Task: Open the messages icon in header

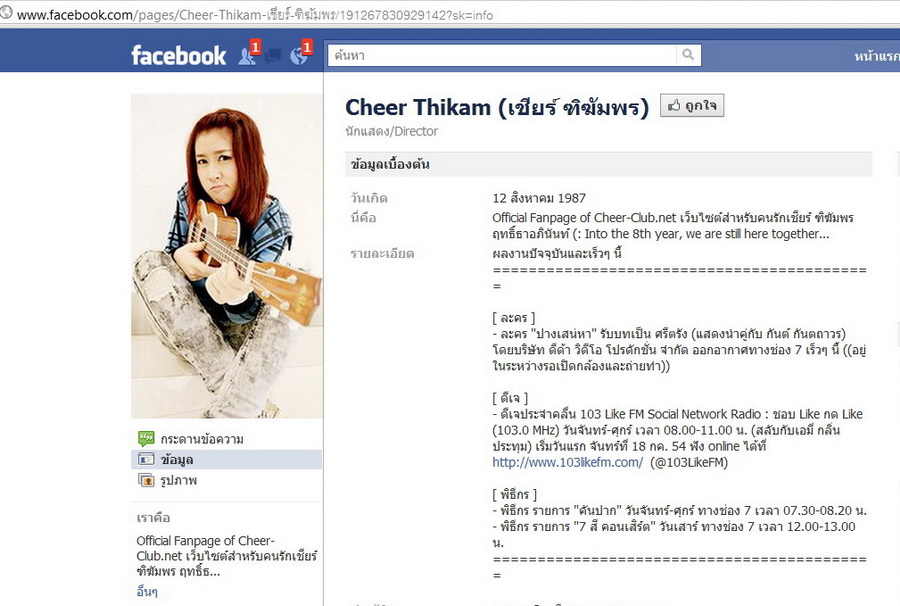Action: 273,56
